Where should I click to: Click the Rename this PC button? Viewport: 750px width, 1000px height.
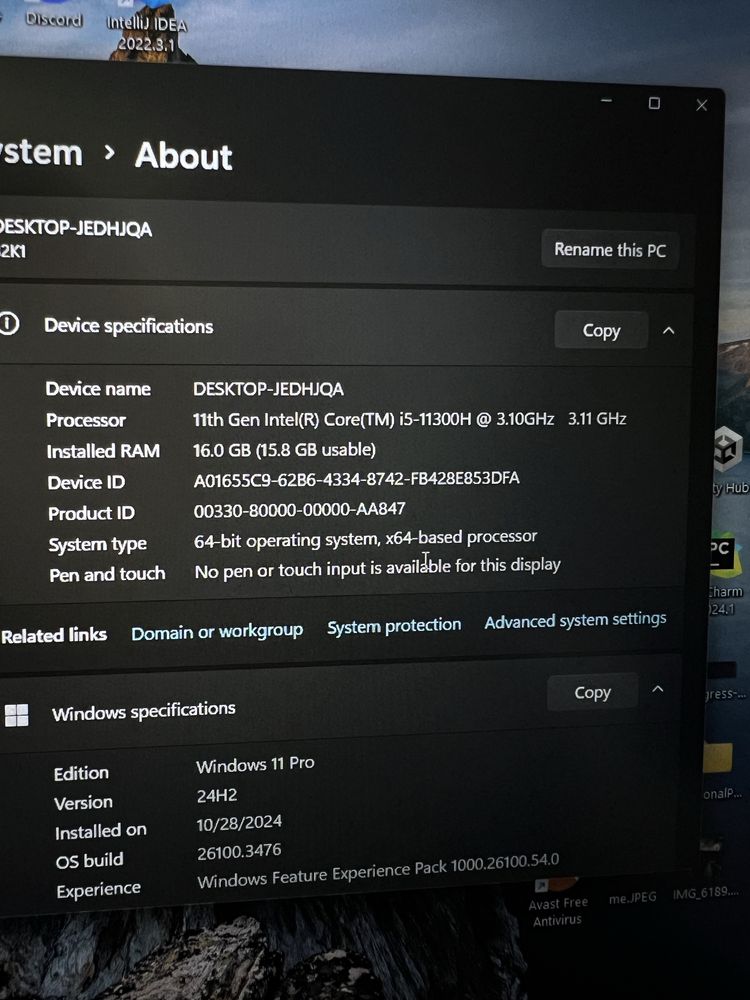[610, 249]
